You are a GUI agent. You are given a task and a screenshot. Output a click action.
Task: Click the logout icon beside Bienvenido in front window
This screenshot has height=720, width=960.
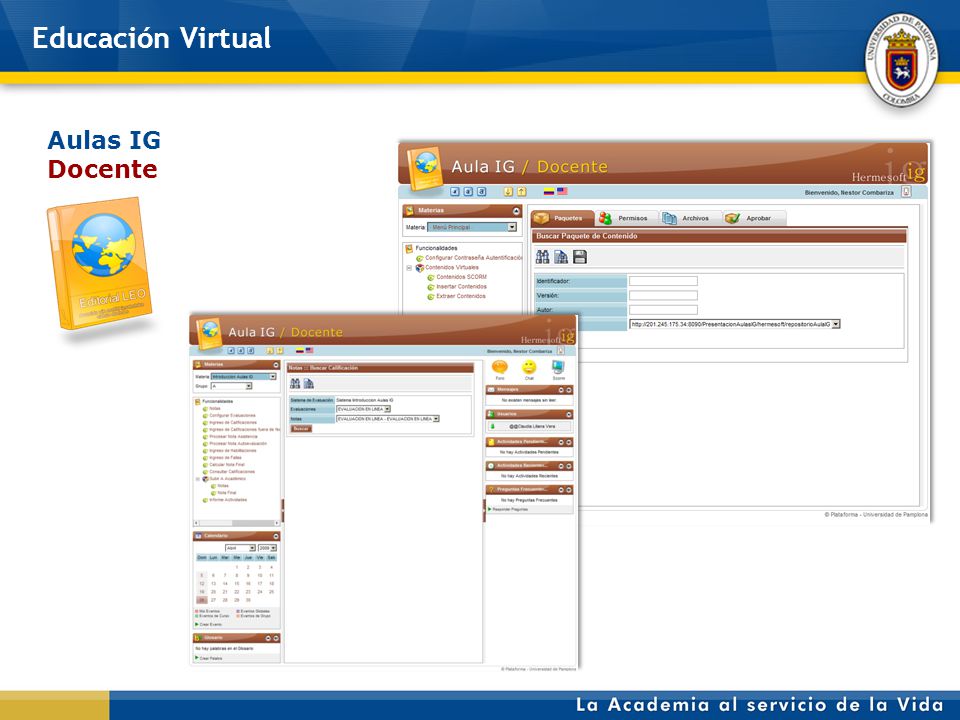coord(560,351)
